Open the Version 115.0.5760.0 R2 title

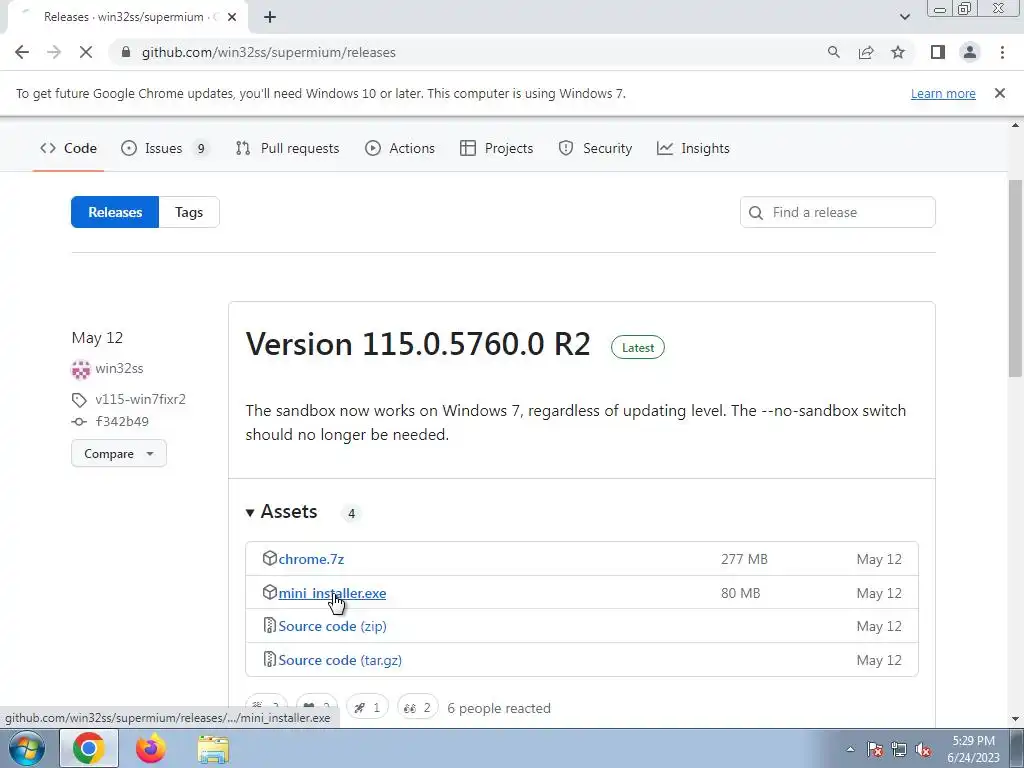(x=418, y=344)
